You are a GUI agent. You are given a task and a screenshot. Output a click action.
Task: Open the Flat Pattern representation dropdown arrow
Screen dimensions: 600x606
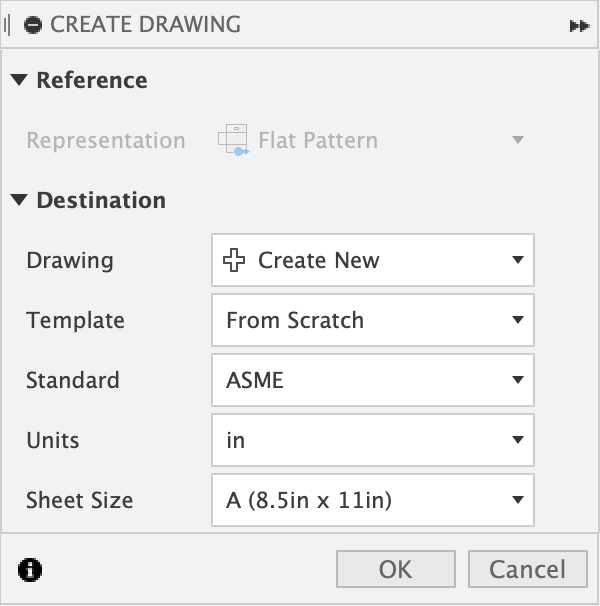pos(517,141)
